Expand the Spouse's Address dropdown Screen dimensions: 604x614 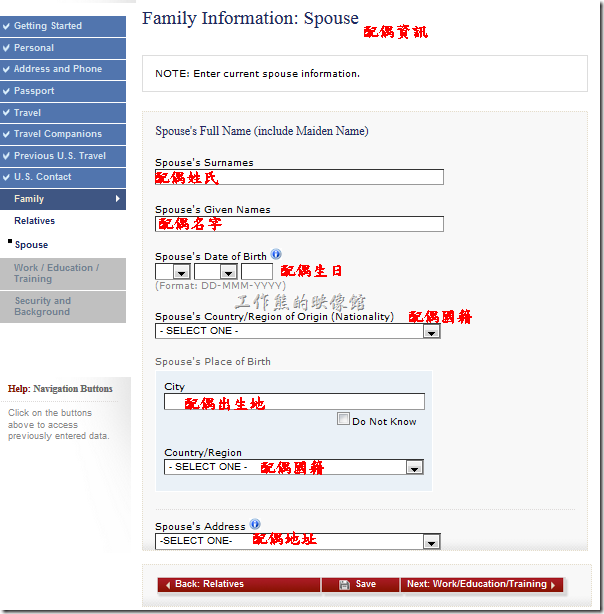(298, 541)
